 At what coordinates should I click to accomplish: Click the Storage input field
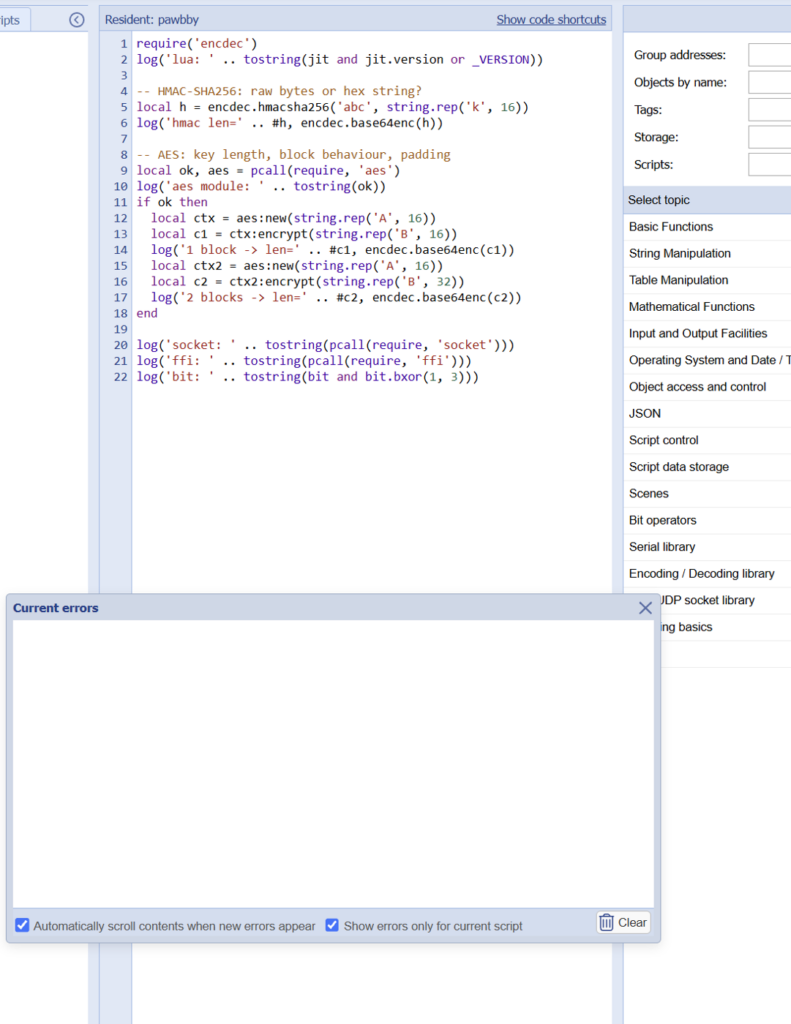(x=769, y=137)
